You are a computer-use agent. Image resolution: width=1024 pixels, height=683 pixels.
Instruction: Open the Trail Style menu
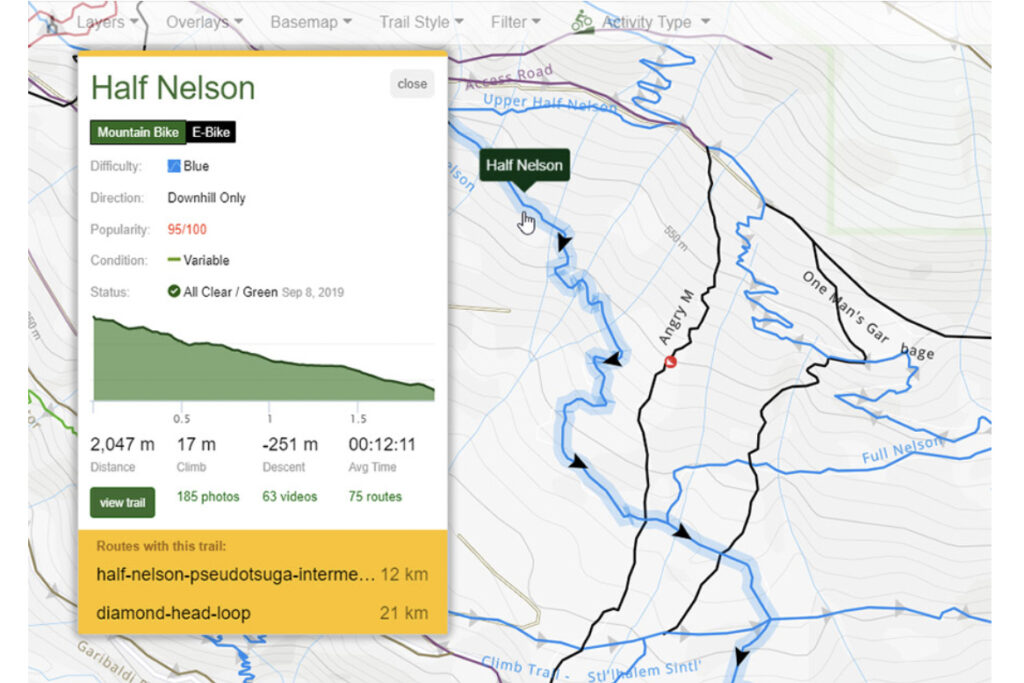point(421,22)
